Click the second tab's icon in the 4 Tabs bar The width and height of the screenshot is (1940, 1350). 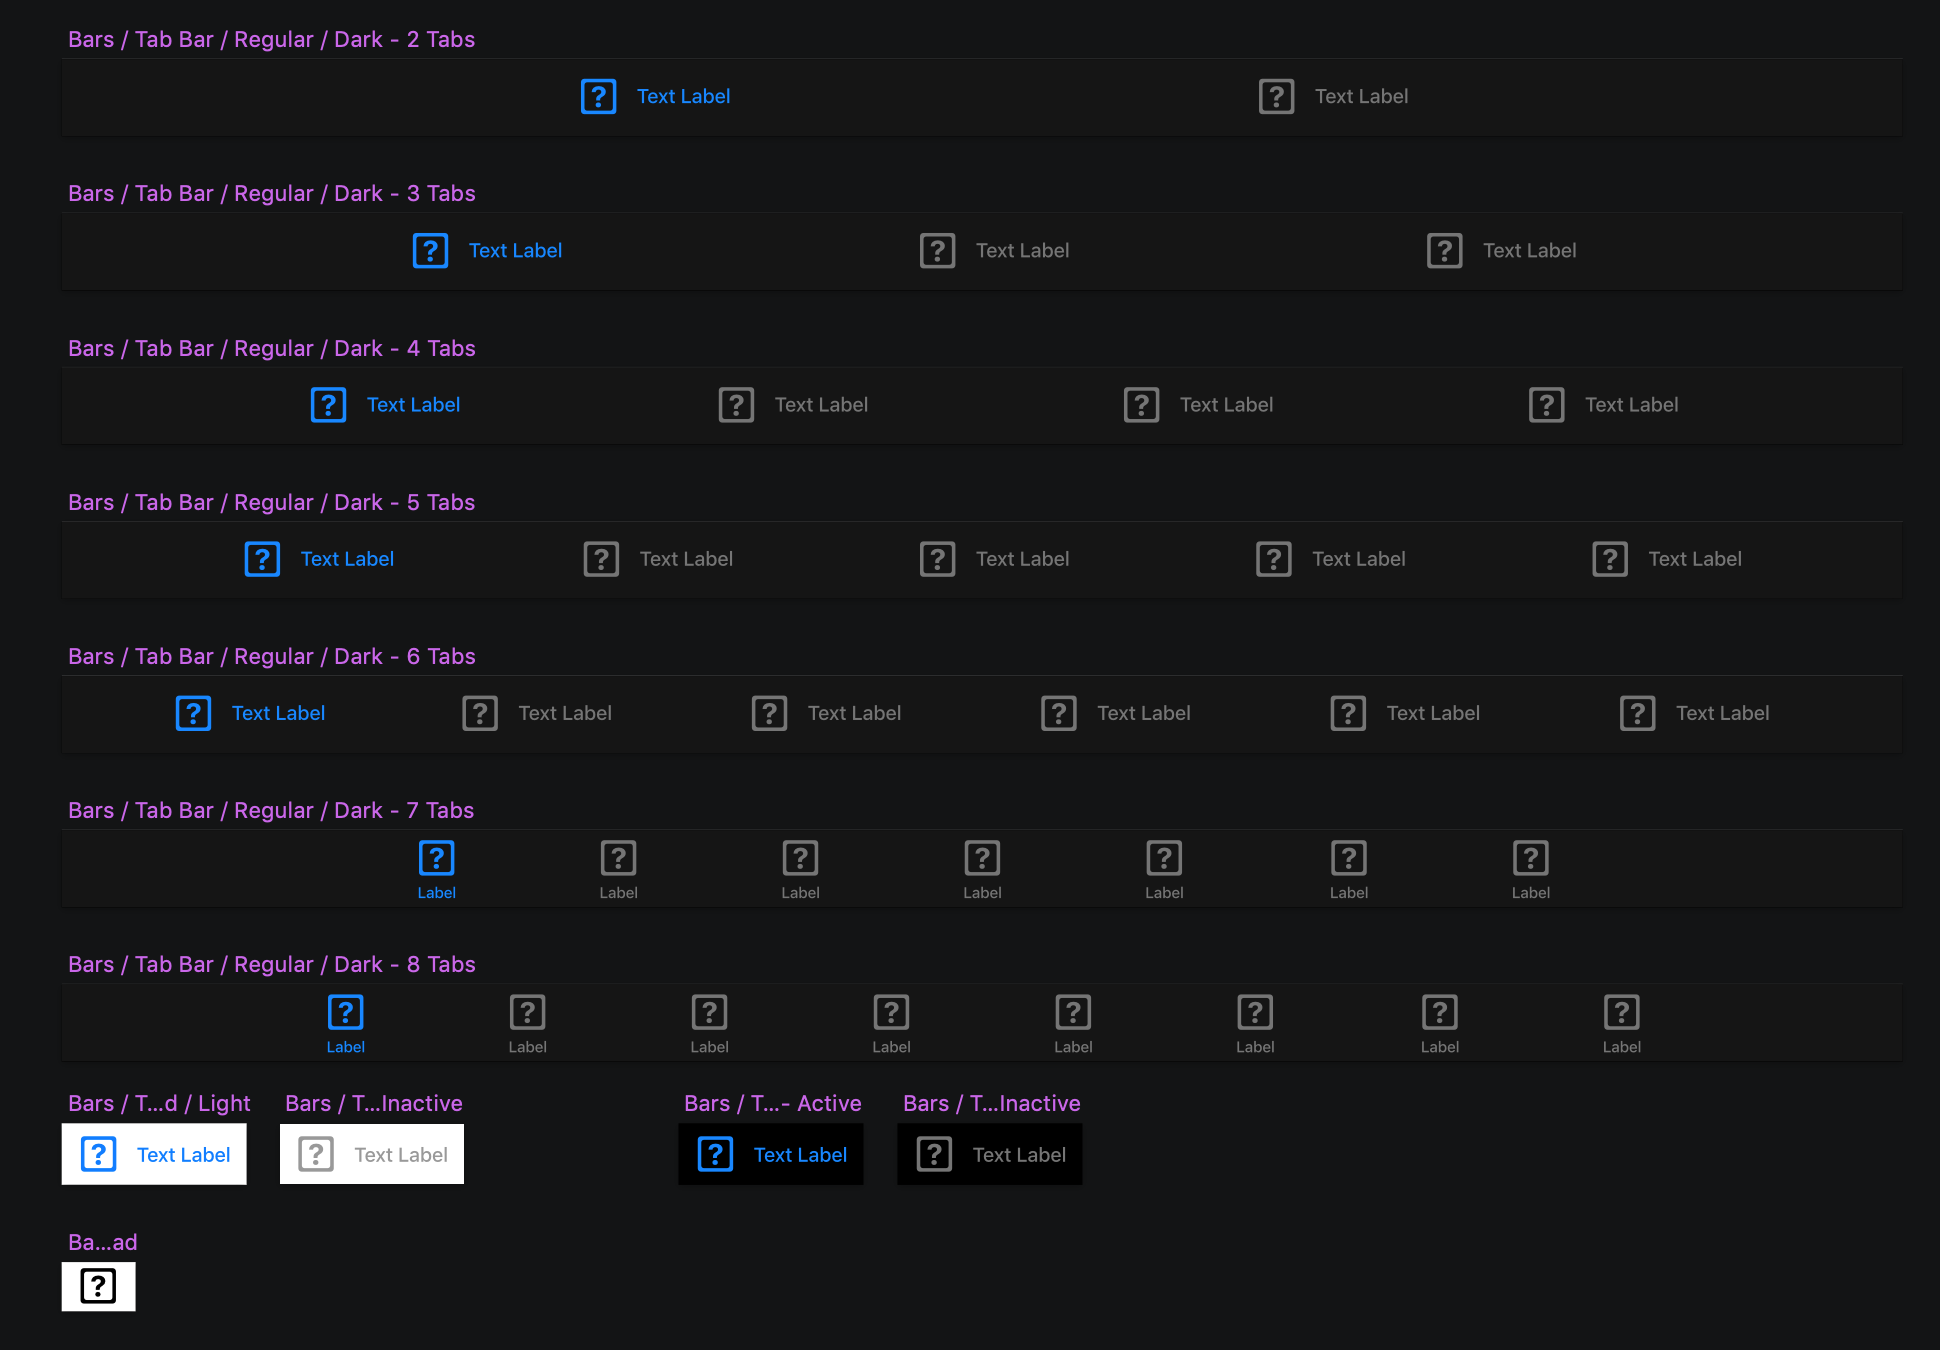point(736,405)
